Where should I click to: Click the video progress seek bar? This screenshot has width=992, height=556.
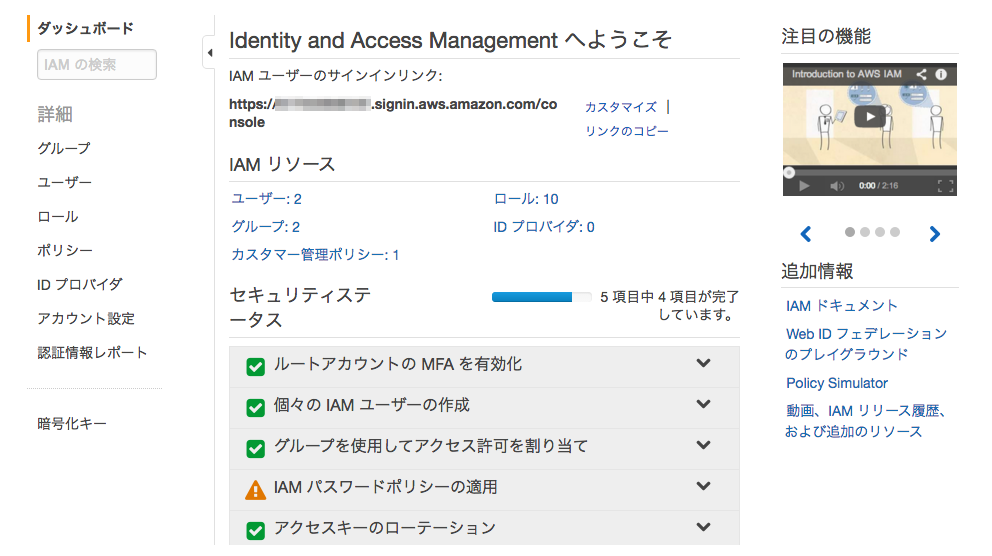pyautogui.click(x=870, y=172)
